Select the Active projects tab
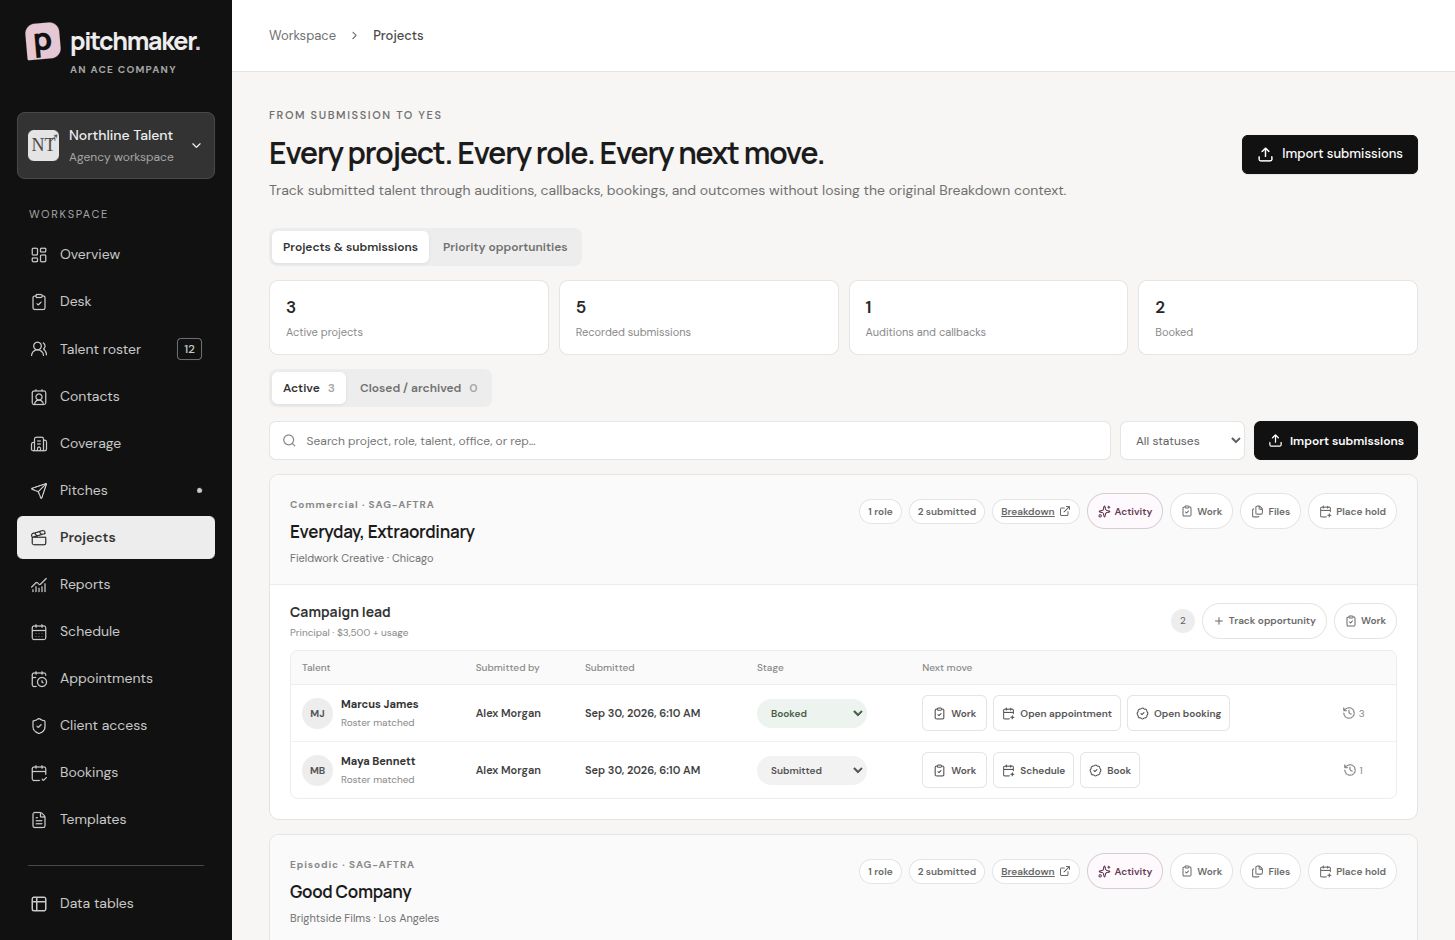1455x940 pixels. [x=309, y=388]
